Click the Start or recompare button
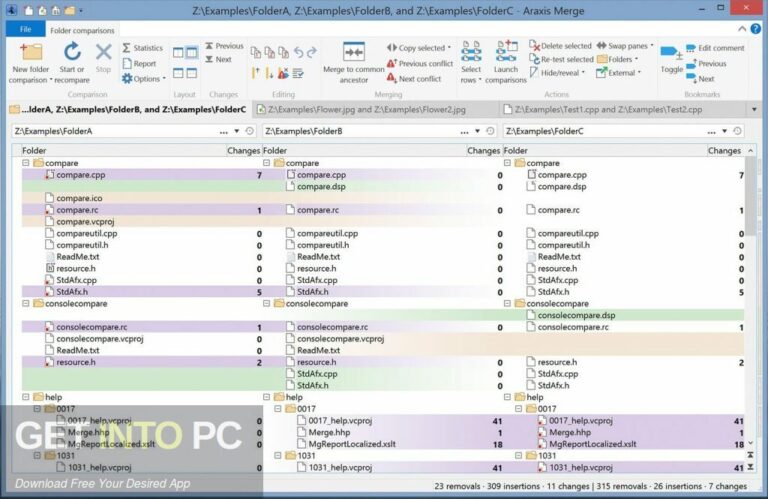 tap(72, 64)
